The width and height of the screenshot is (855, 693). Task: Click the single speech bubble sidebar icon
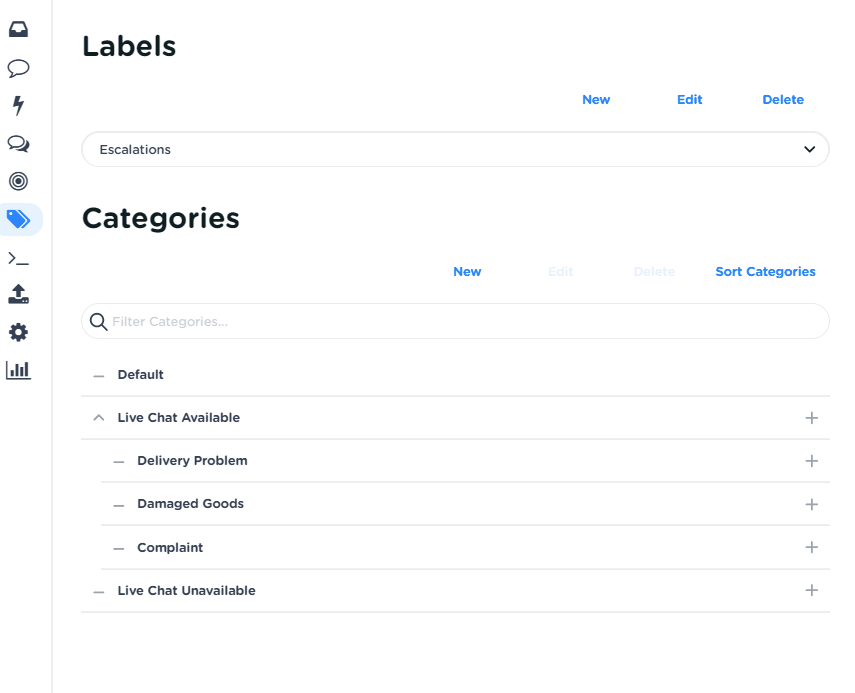(x=18, y=68)
